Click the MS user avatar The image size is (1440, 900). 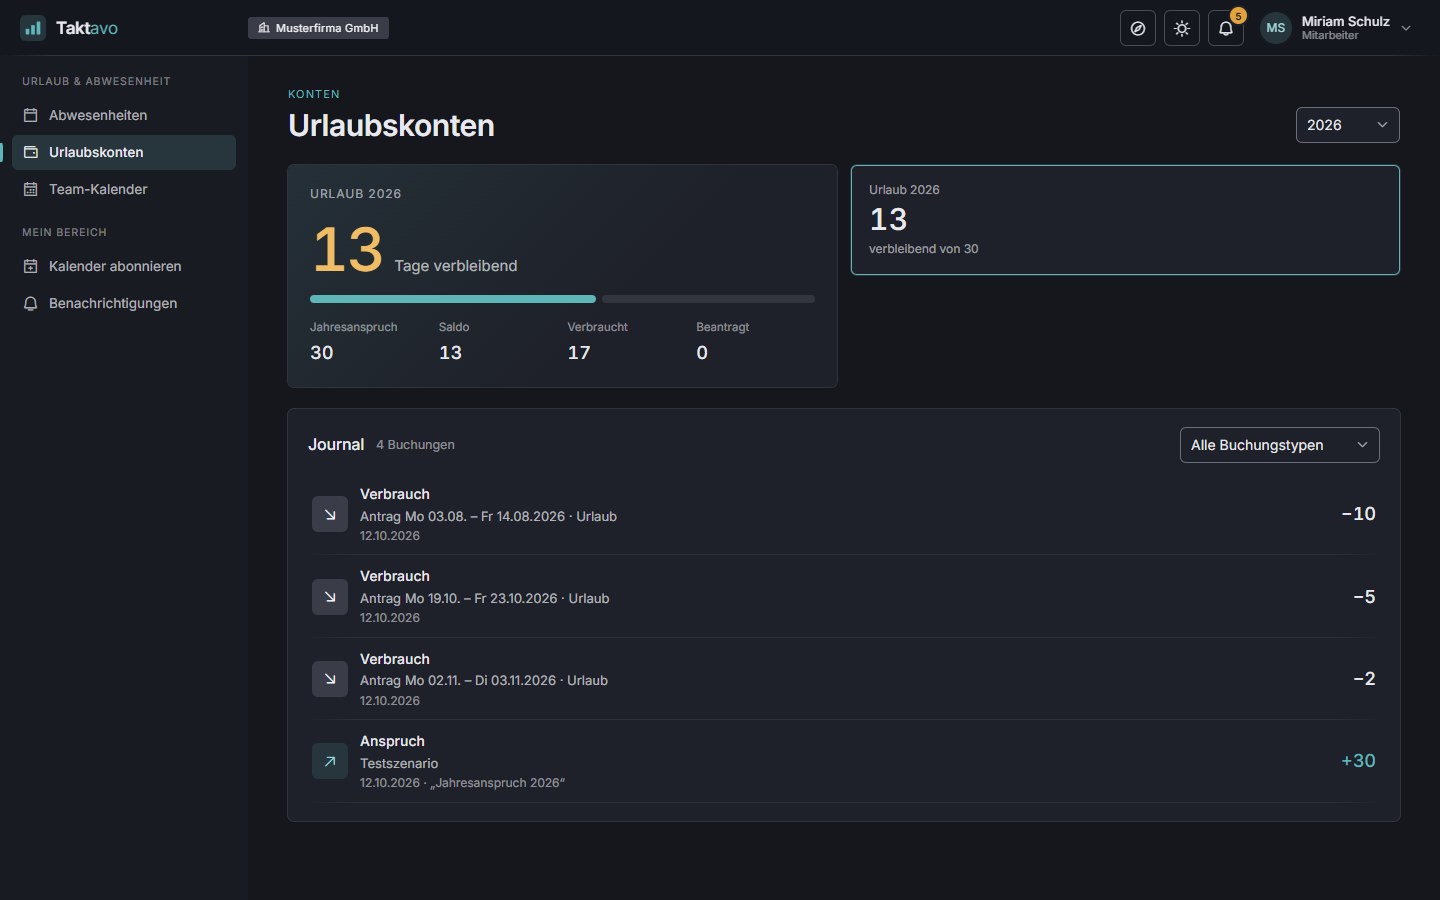(1276, 28)
